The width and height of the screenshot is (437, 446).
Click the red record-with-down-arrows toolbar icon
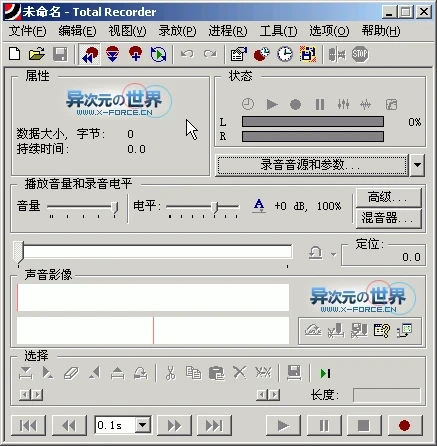pos(113,54)
